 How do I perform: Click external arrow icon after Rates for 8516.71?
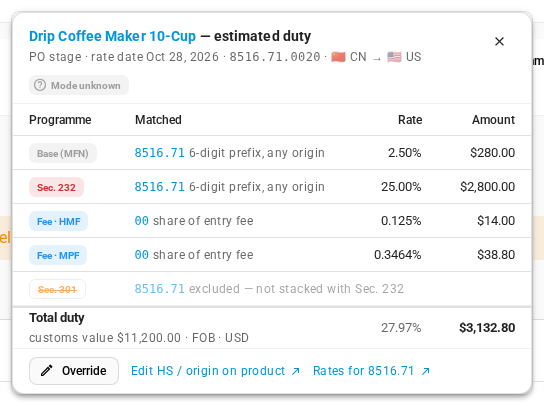[x=425, y=371]
